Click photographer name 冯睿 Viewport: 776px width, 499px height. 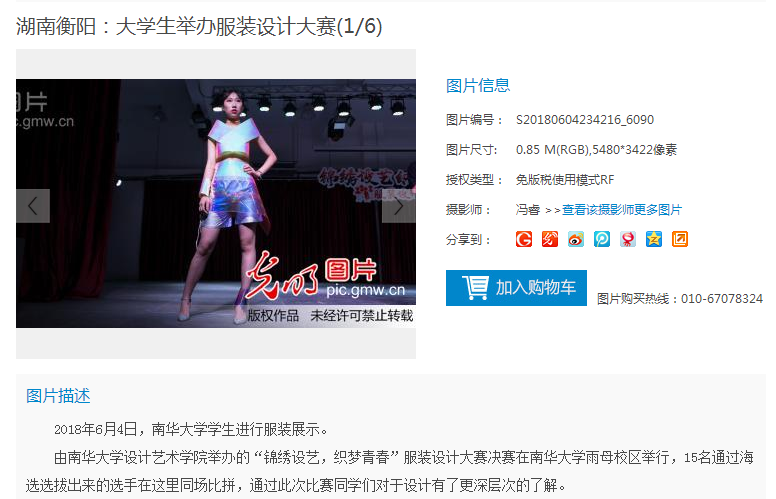528,210
